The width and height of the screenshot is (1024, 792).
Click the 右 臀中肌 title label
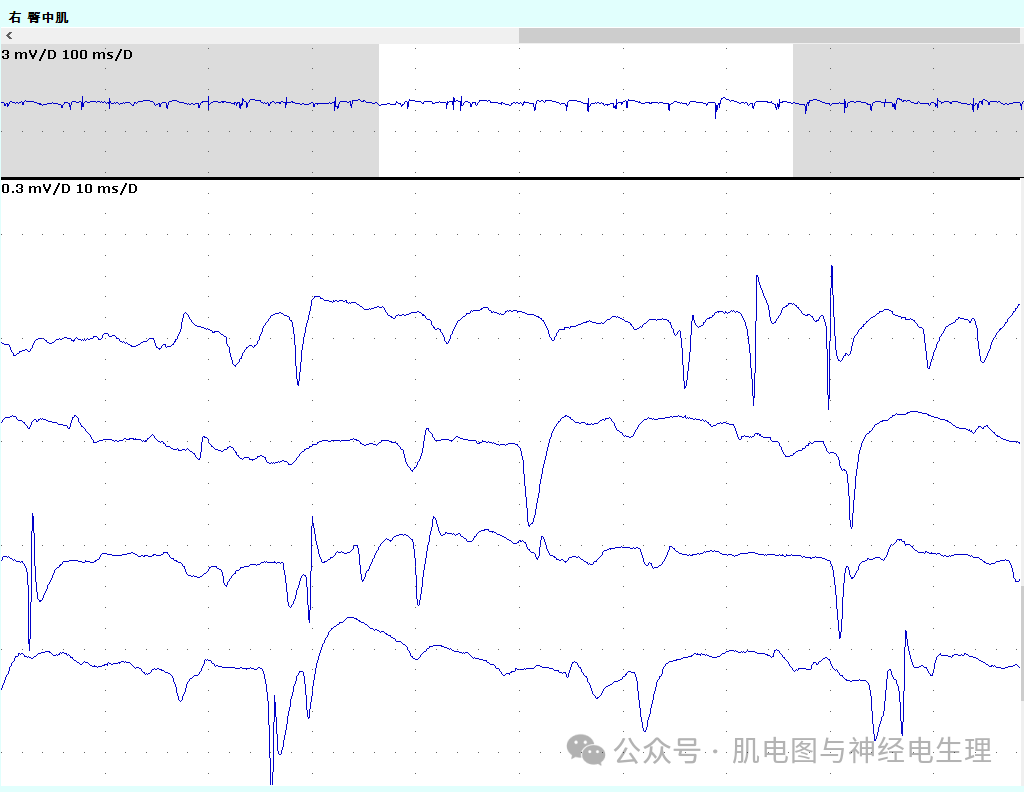[x=39, y=17]
